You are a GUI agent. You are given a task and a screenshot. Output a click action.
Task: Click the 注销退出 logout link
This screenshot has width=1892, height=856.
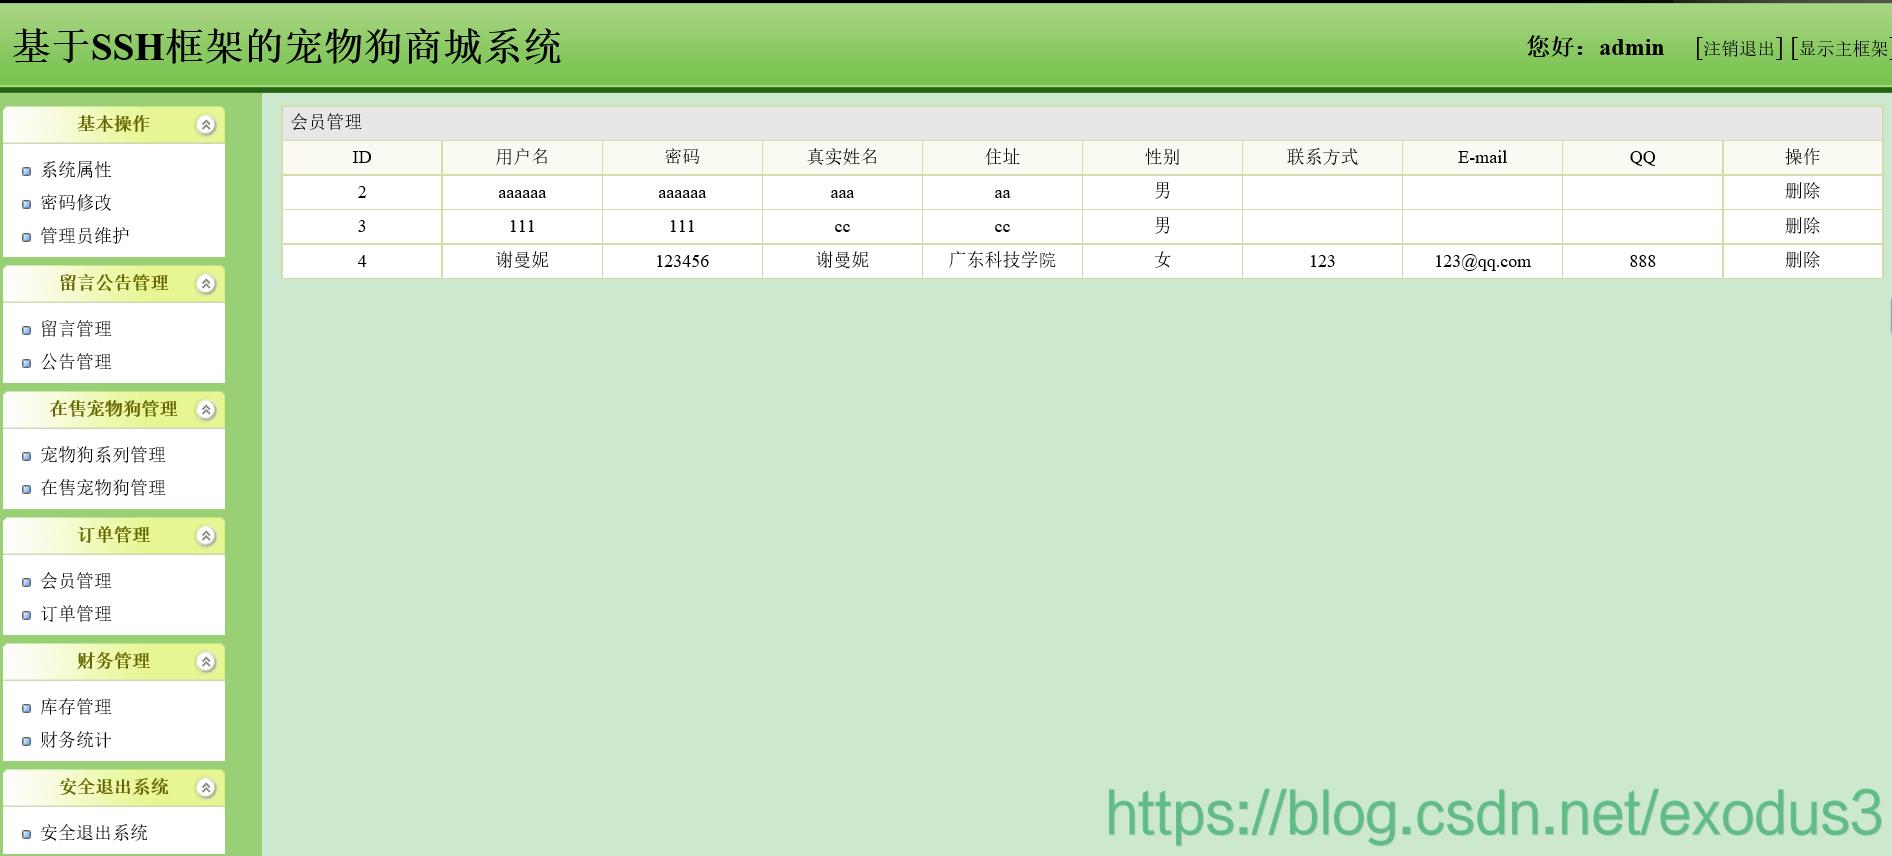pos(1739,48)
